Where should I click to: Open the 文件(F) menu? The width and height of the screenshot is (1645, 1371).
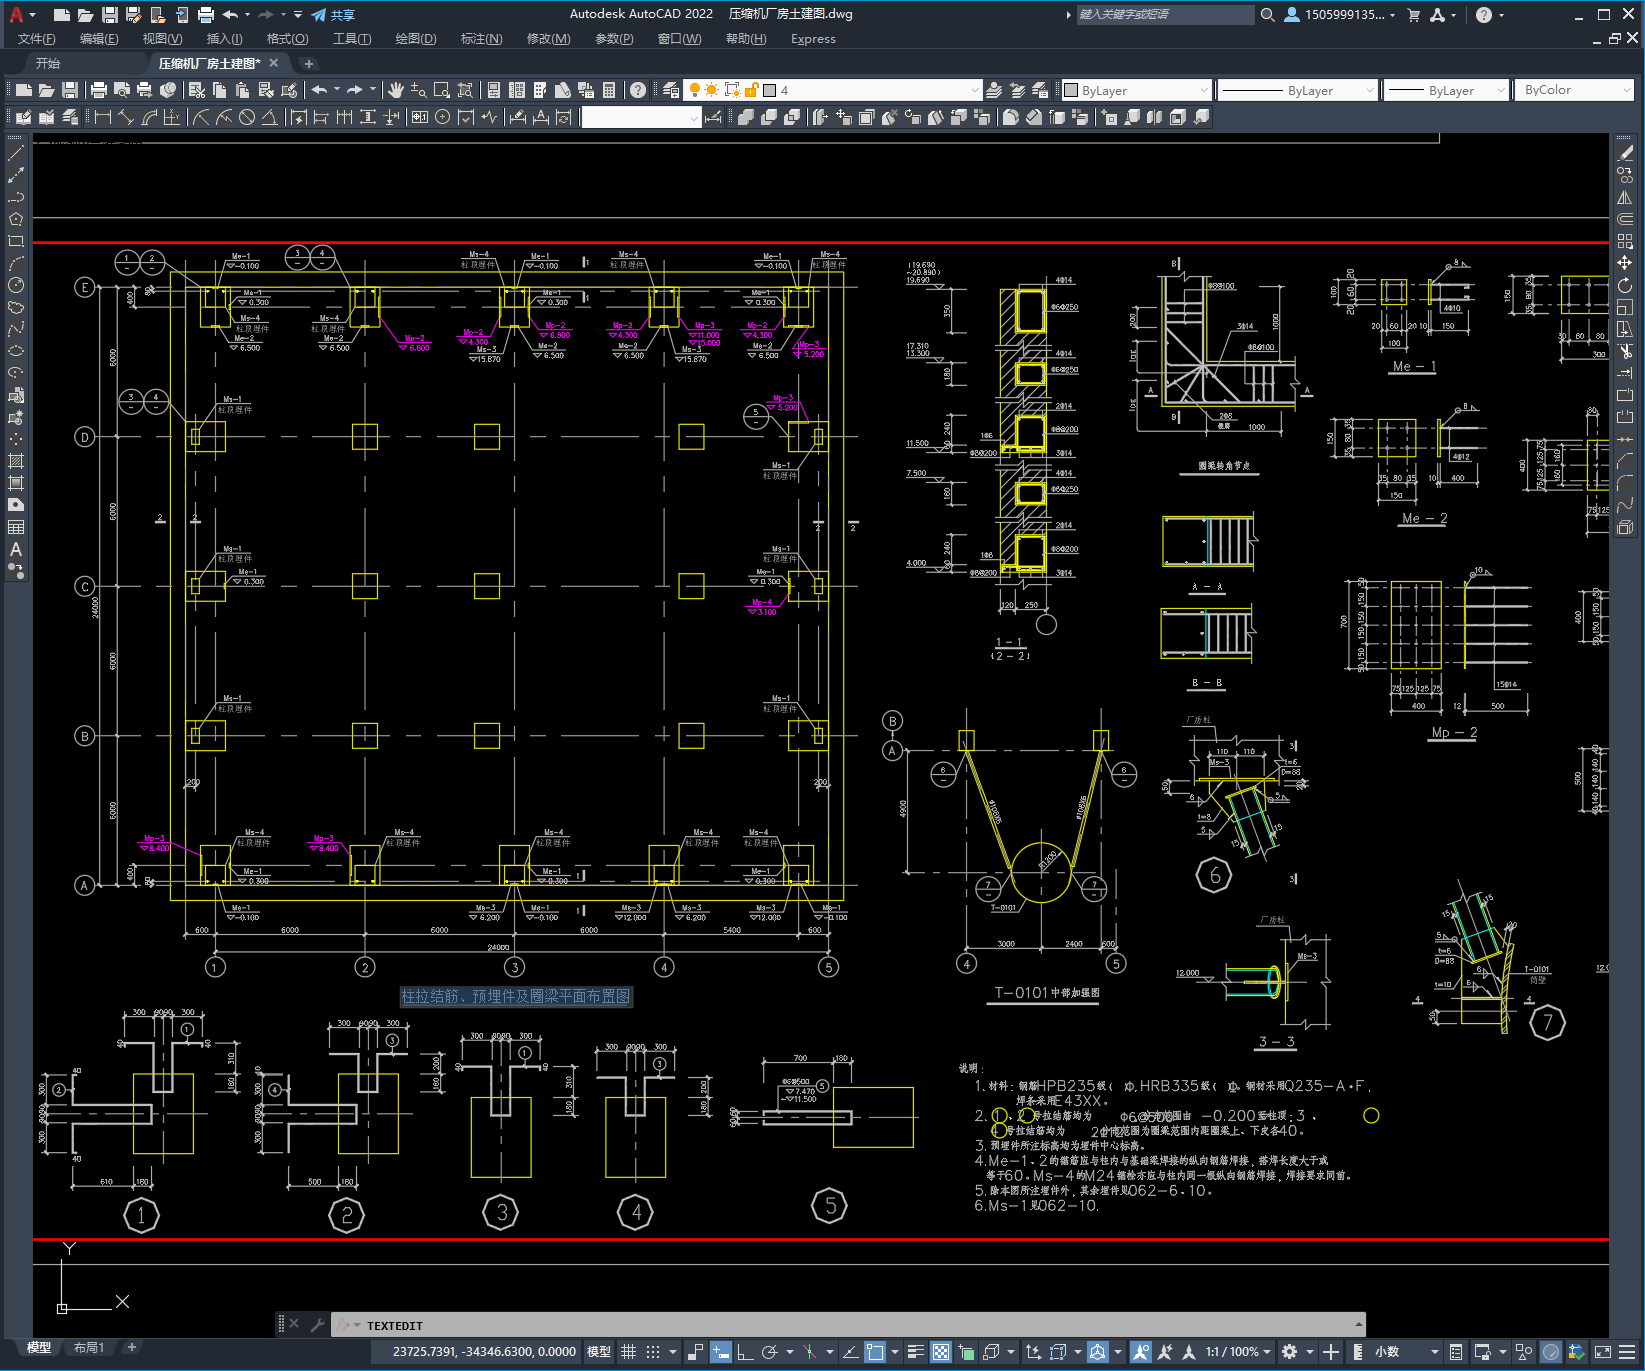click(x=37, y=39)
